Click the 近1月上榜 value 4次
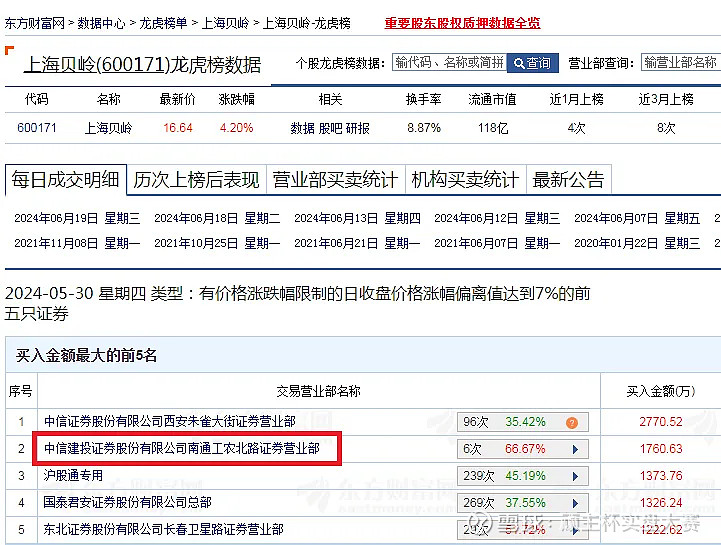 (x=576, y=128)
